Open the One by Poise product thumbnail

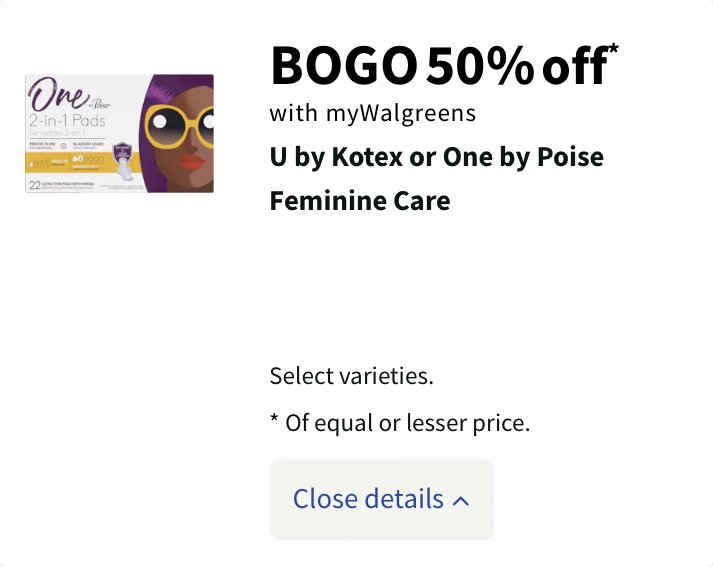120,133
